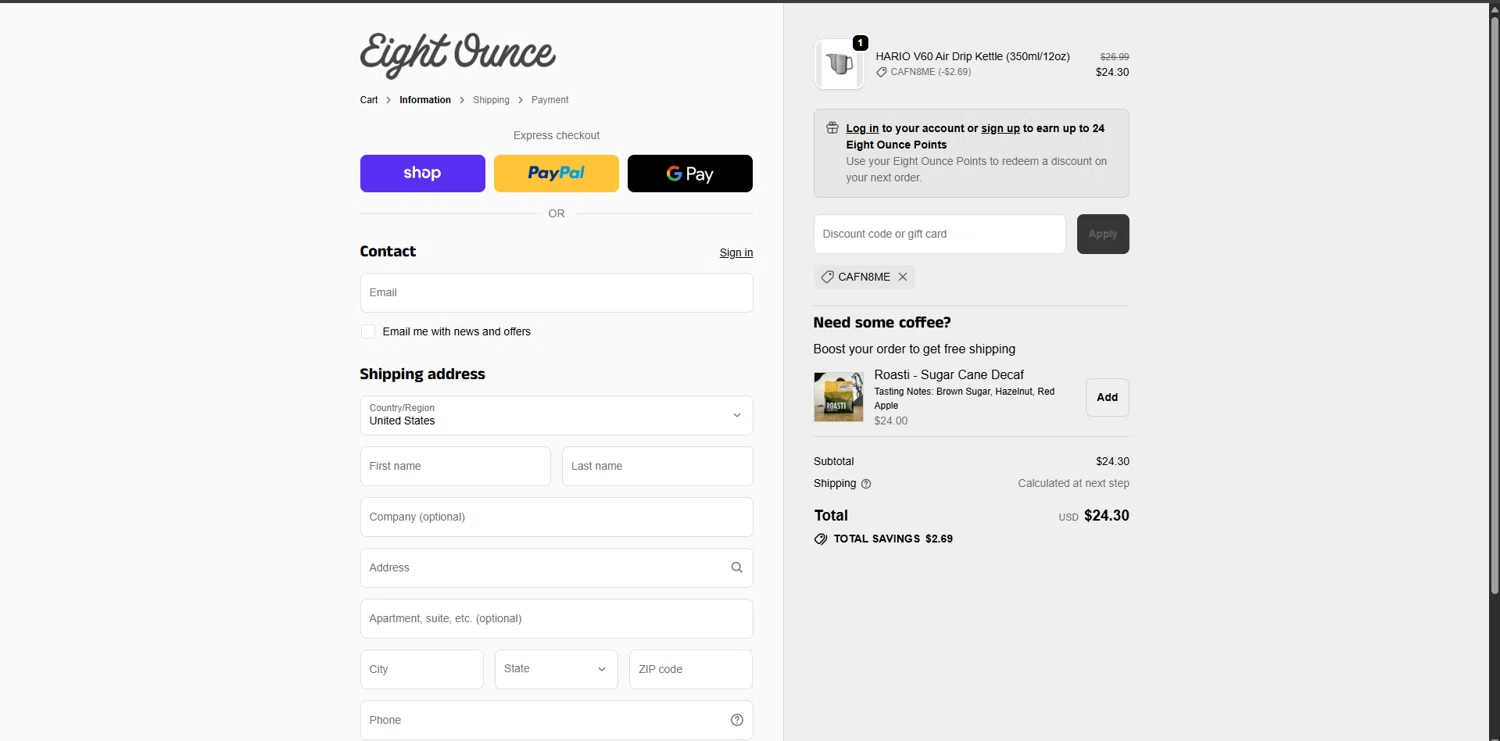Screen dimensions: 1500x741
Task: Open Sign in link beside Contact
Action: (736, 253)
